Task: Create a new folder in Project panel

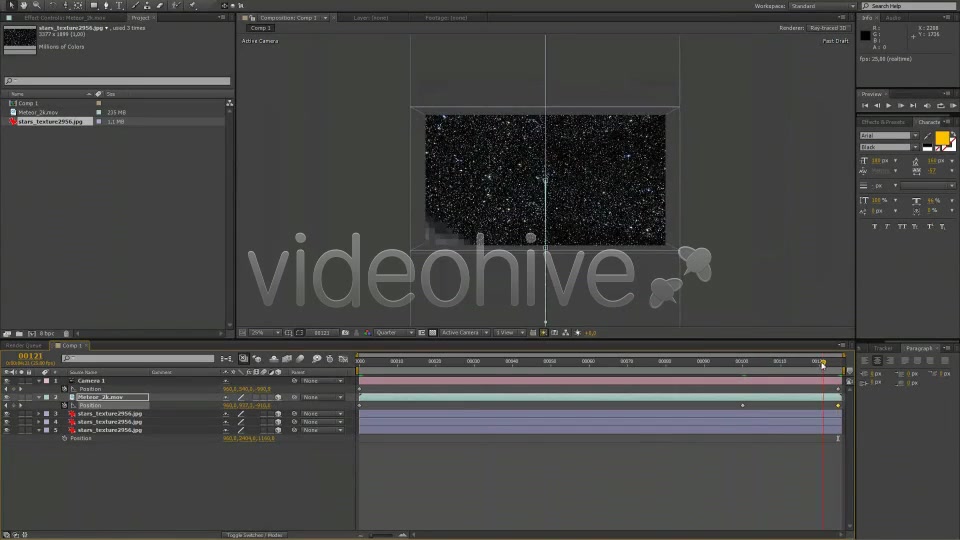Action: coord(19,334)
